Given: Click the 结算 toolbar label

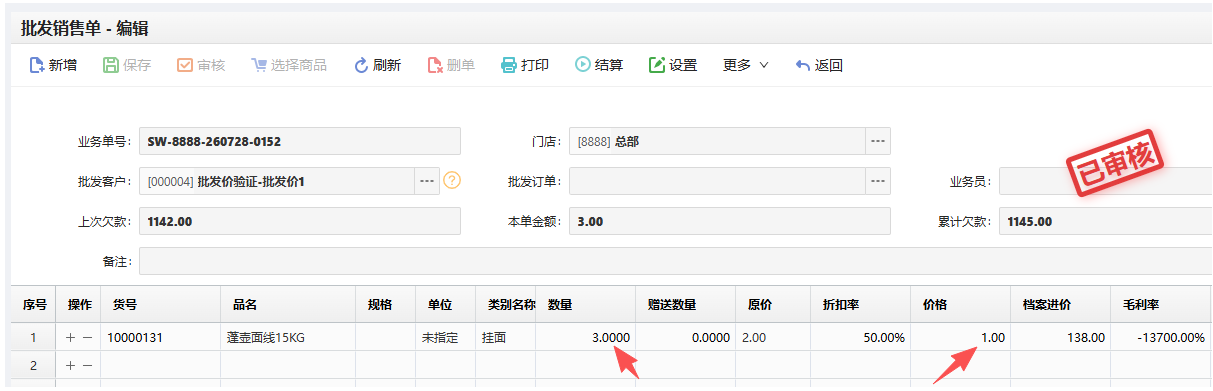Looking at the screenshot, I should pos(609,66).
